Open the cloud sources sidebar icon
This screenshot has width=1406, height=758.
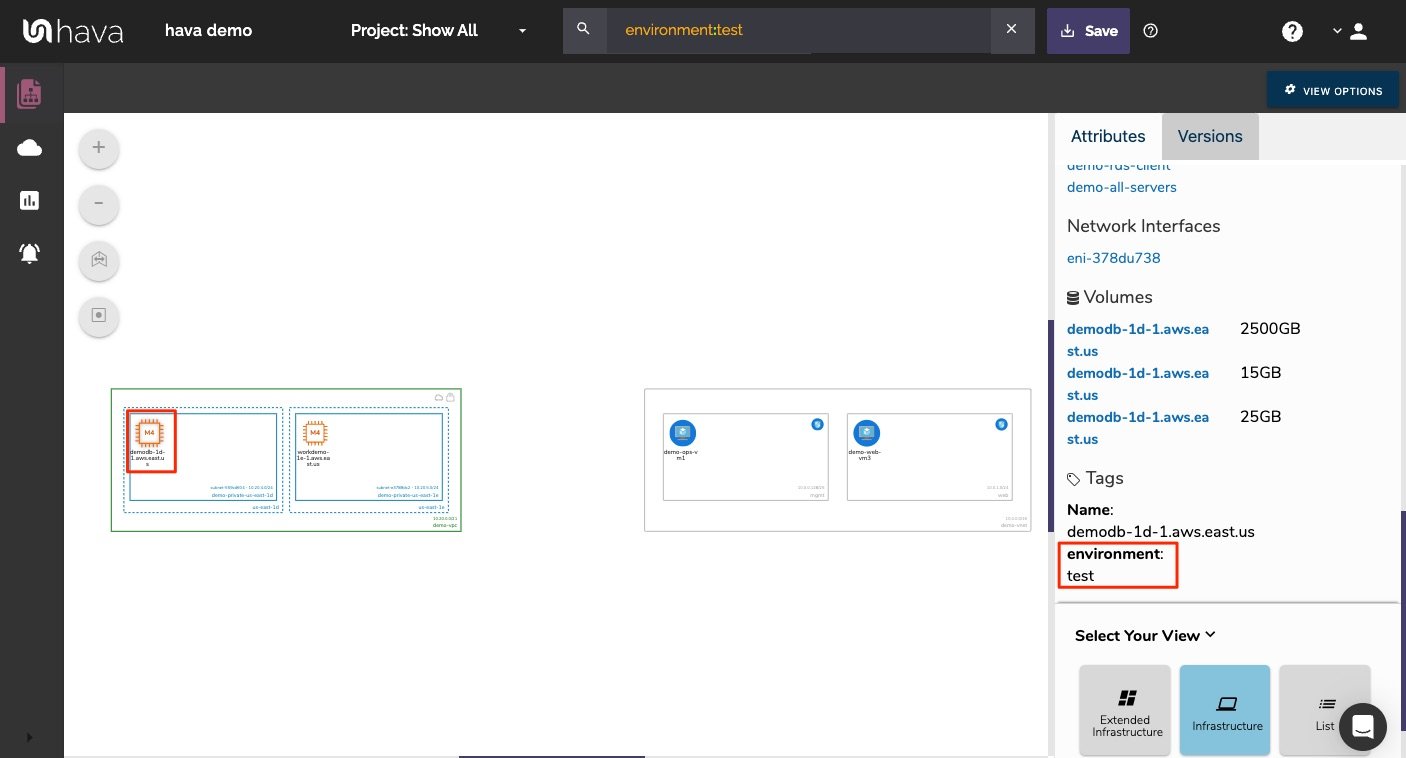coord(30,148)
